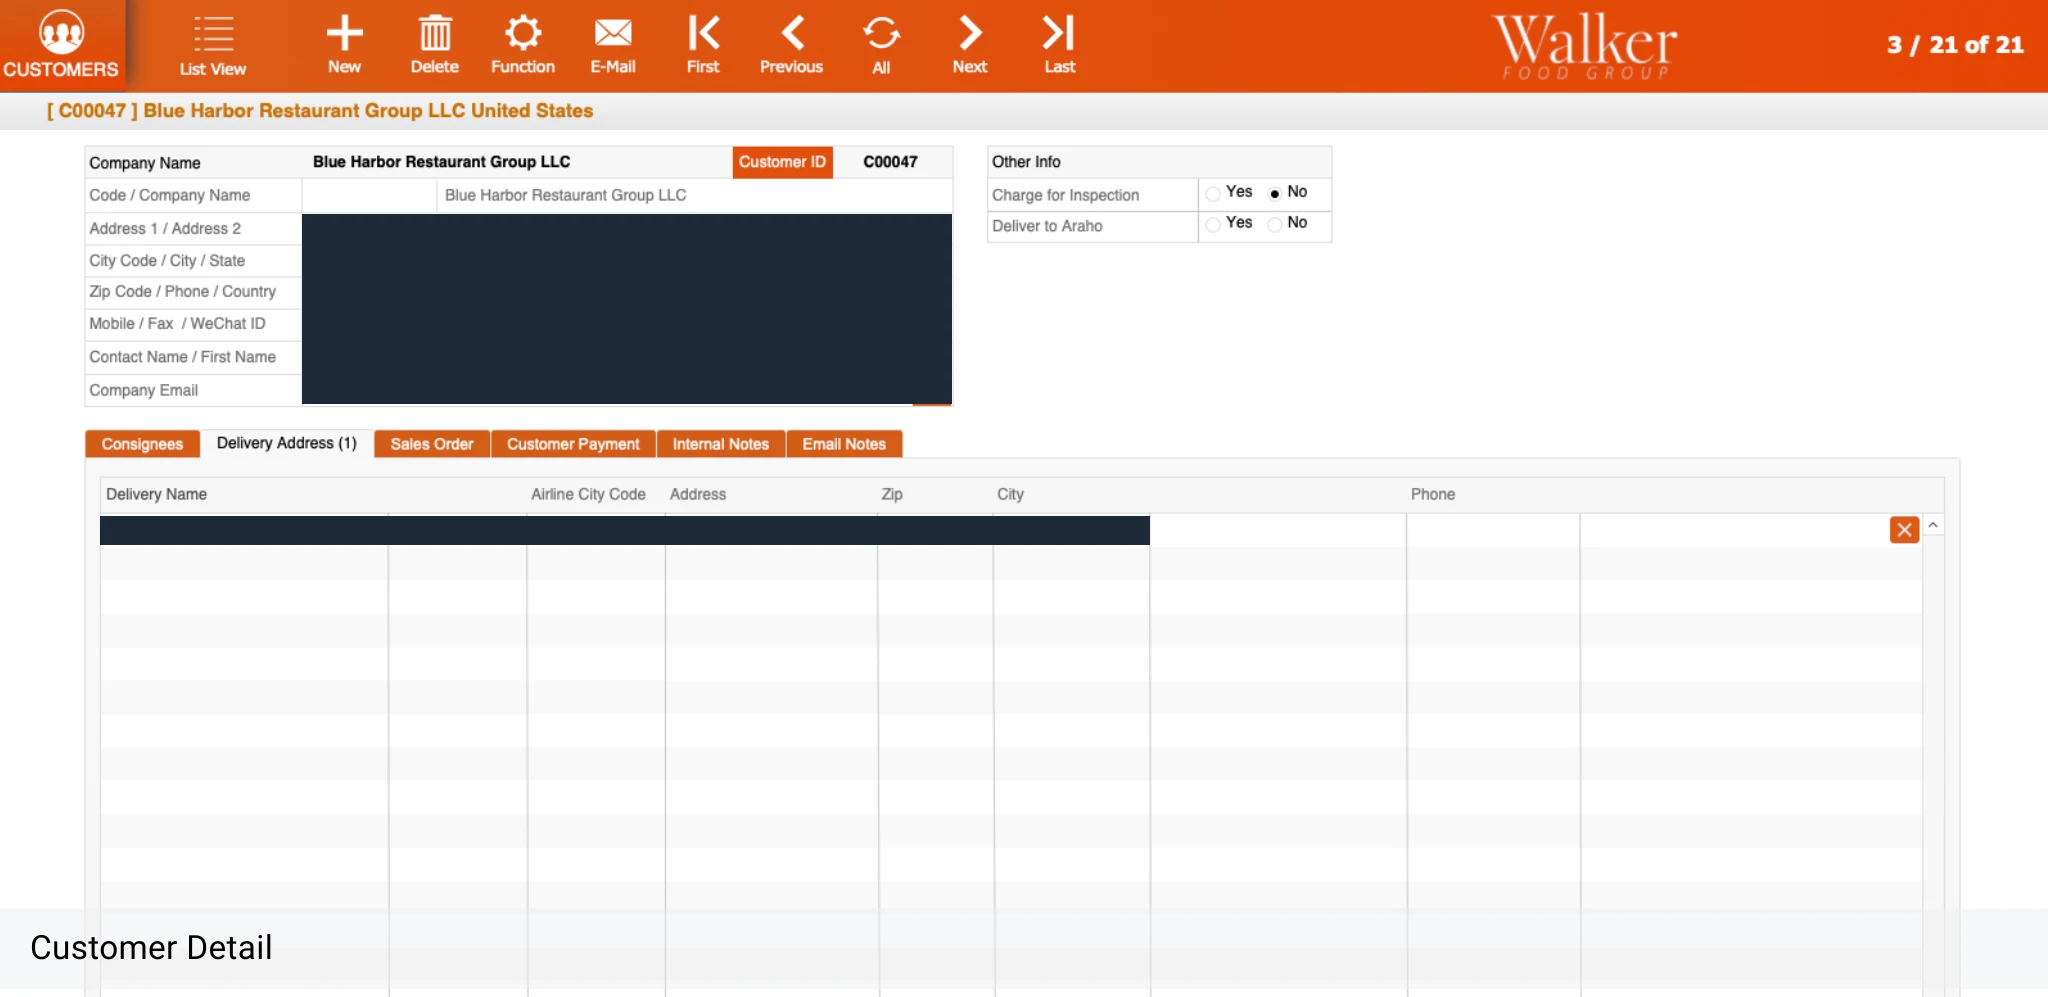Remove delivery address row with X
Viewport: 2048px width, 997px height.
pos(1904,530)
